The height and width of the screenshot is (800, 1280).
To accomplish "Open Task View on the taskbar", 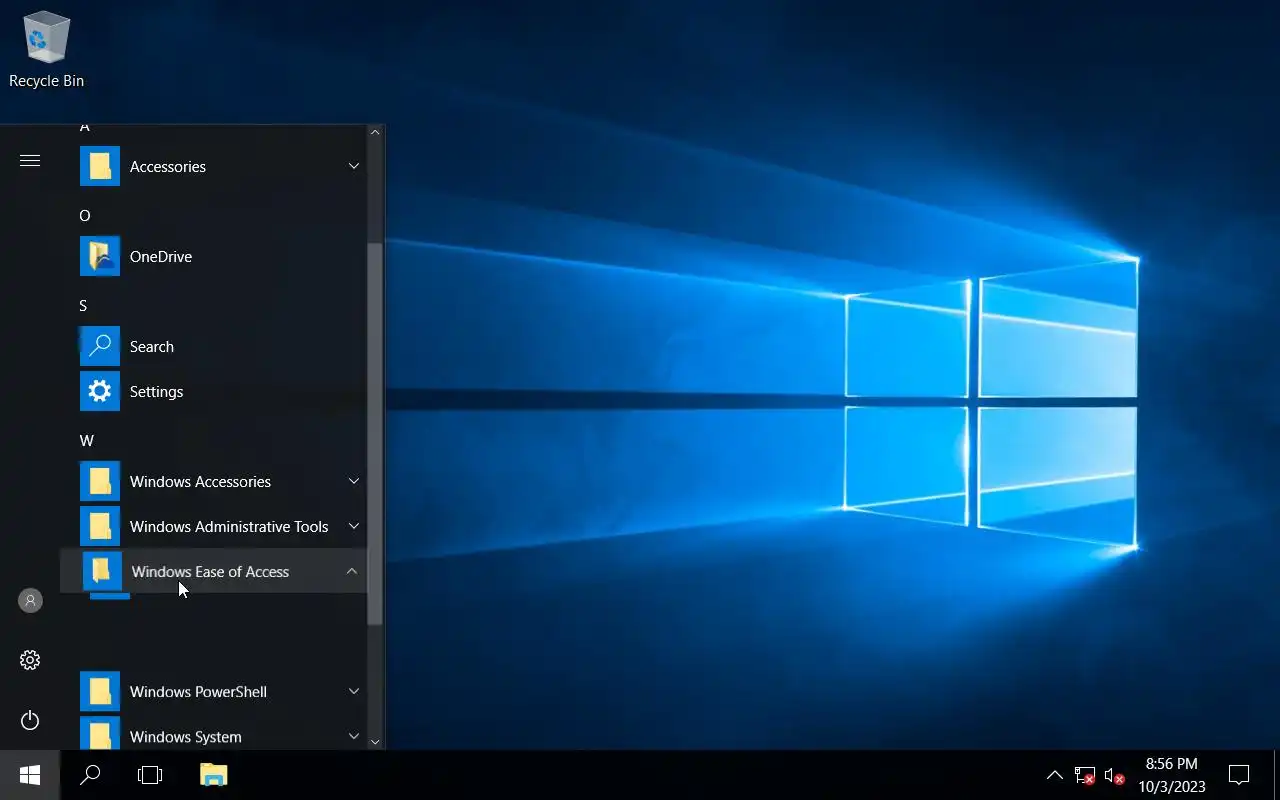I will click(x=150, y=775).
